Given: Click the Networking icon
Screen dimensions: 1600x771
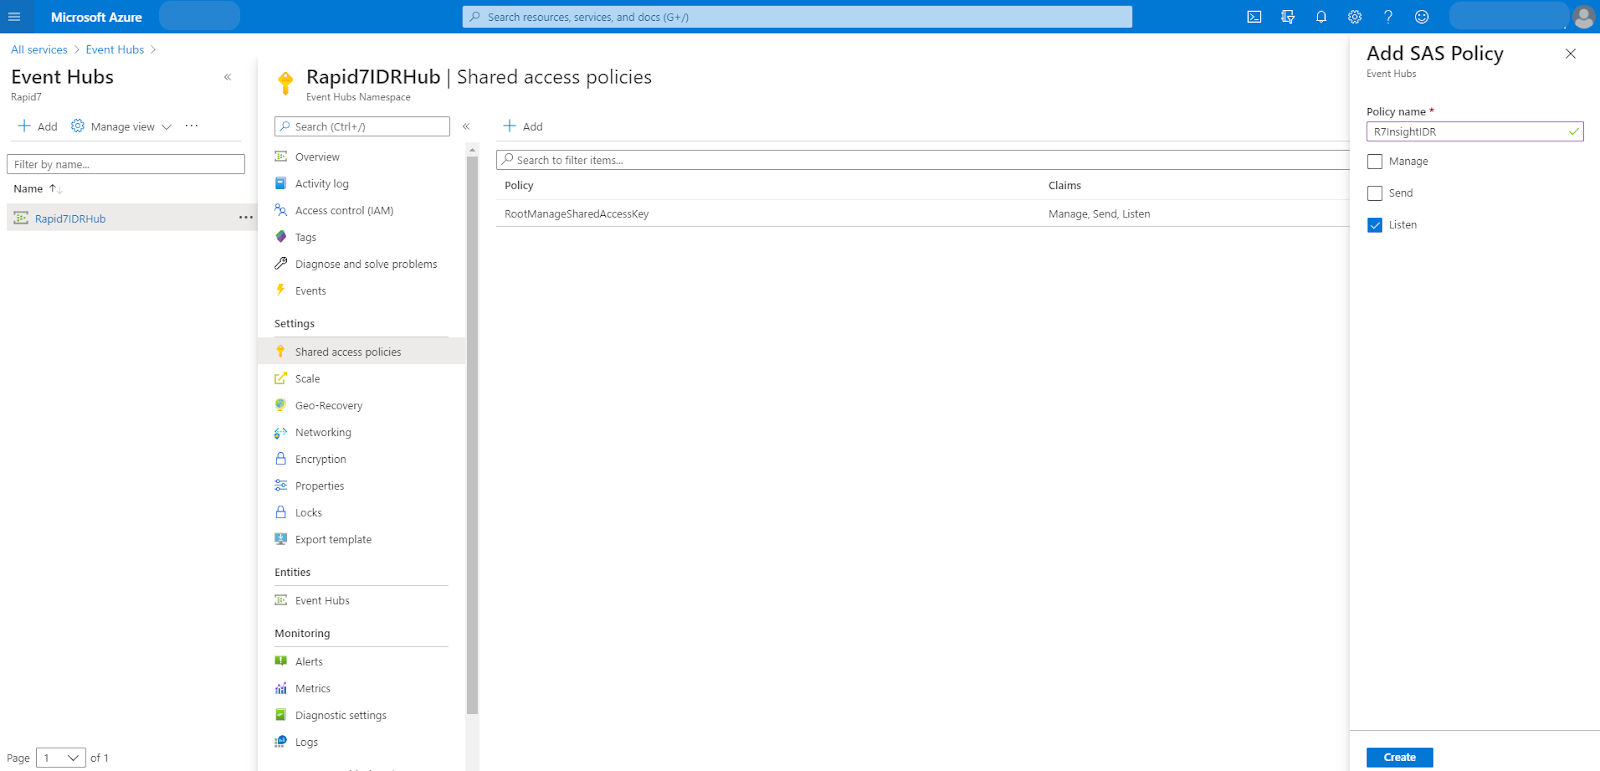Looking at the screenshot, I should click(x=281, y=432).
